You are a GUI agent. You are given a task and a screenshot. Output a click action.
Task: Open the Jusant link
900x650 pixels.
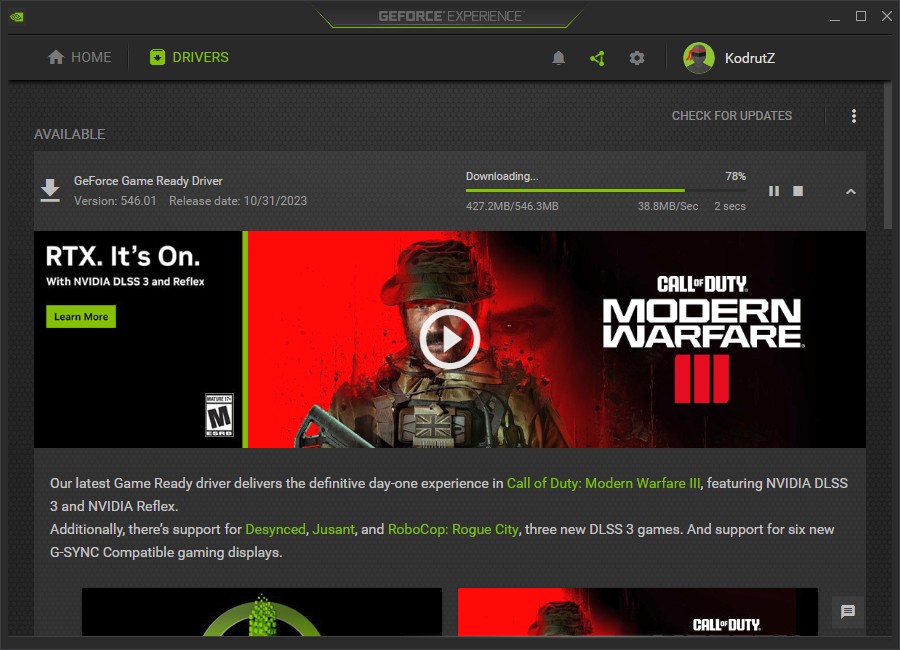pyautogui.click(x=333, y=529)
